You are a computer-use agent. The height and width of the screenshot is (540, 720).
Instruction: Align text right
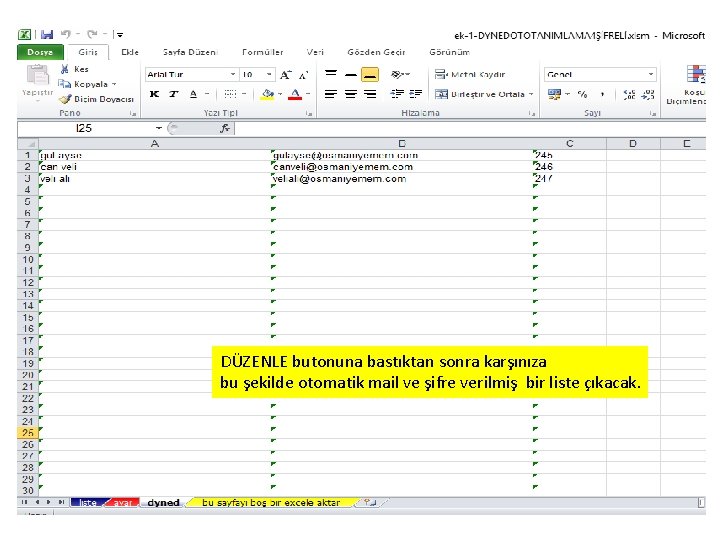point(370,94)
